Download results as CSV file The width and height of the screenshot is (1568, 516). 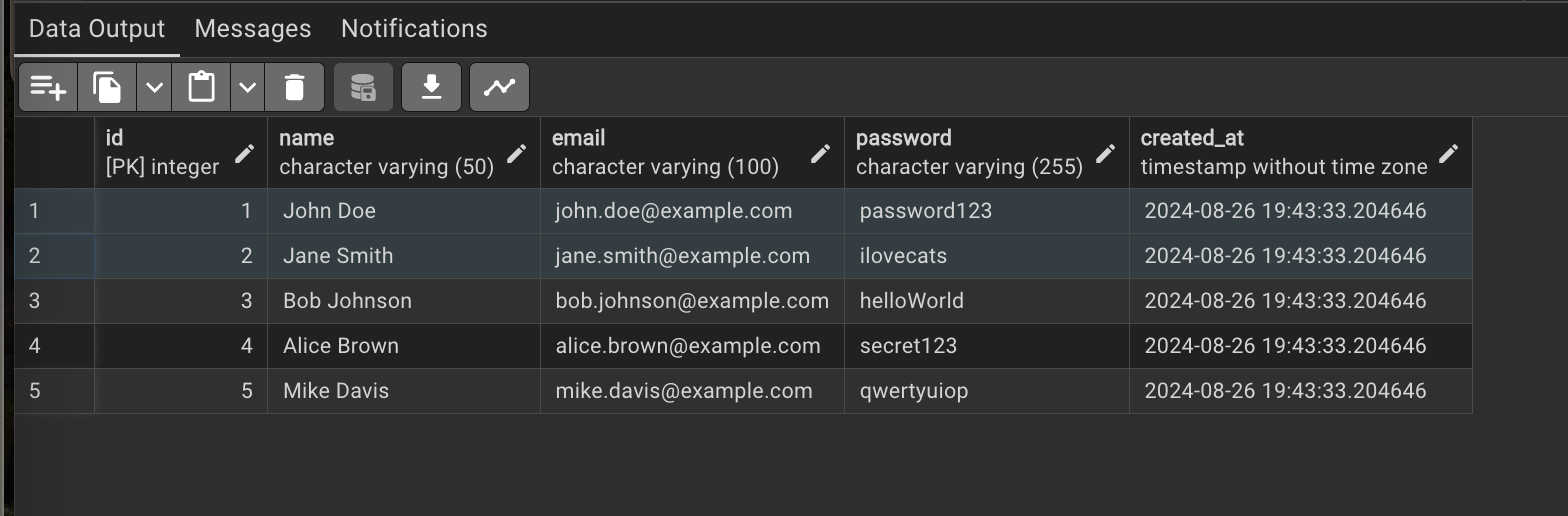[431, 87]
